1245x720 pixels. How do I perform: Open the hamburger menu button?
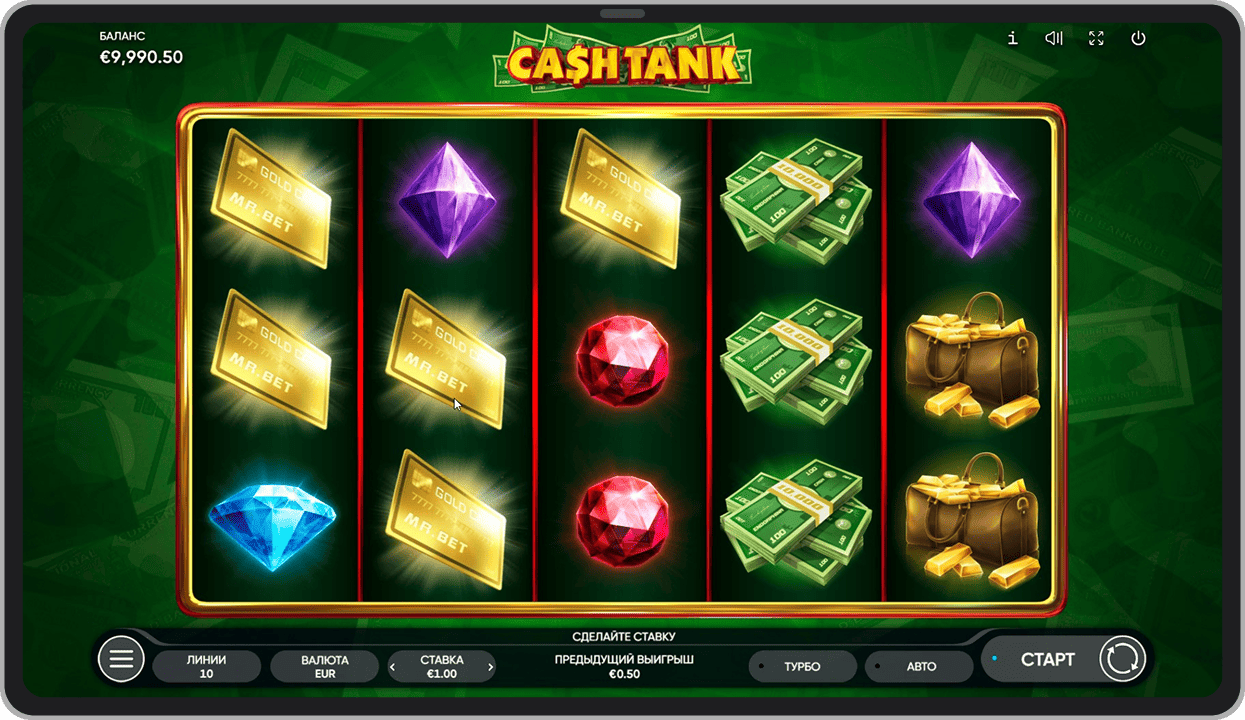click(122, 659)
